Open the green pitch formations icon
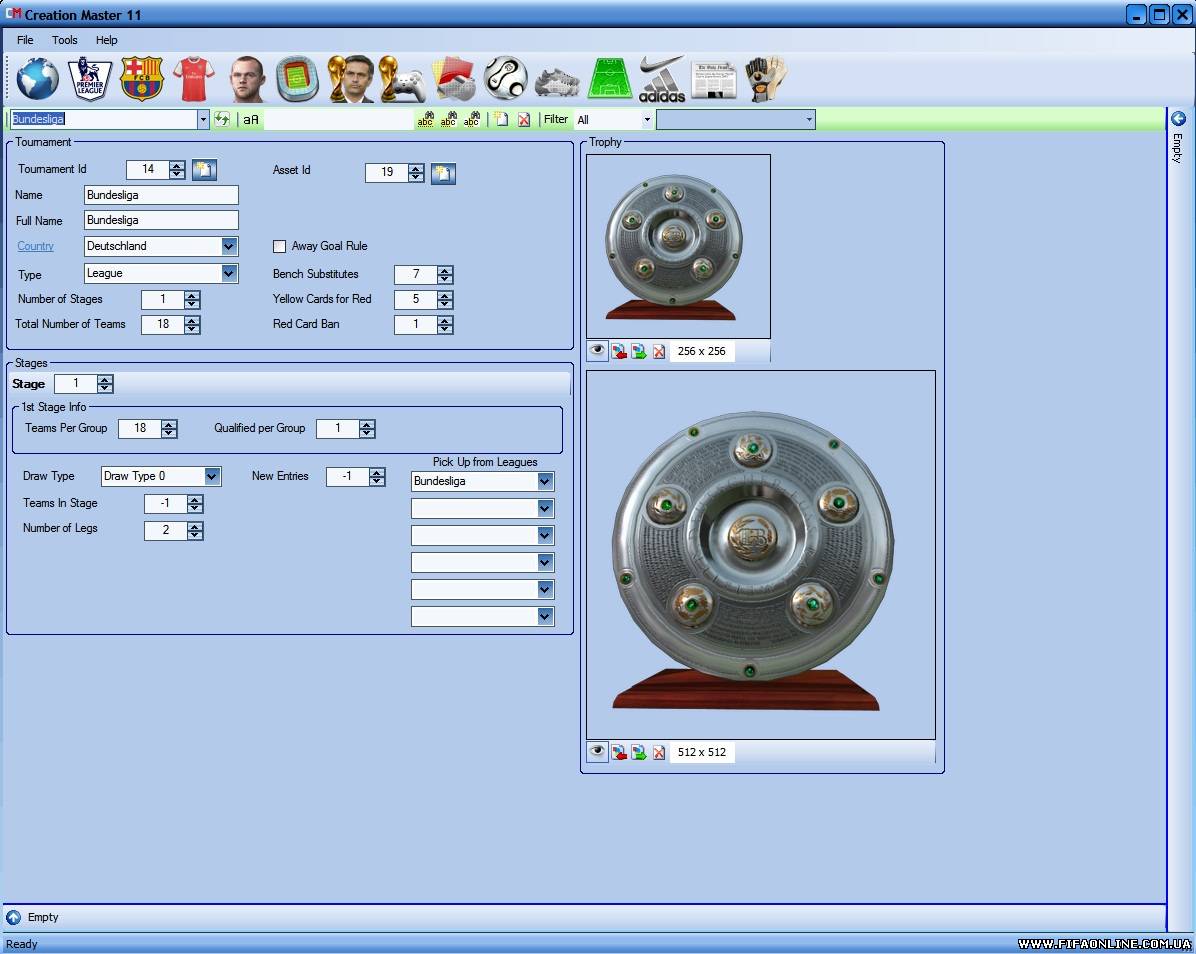The height and width of the screenshot is (954, 1196). [609, 79]
